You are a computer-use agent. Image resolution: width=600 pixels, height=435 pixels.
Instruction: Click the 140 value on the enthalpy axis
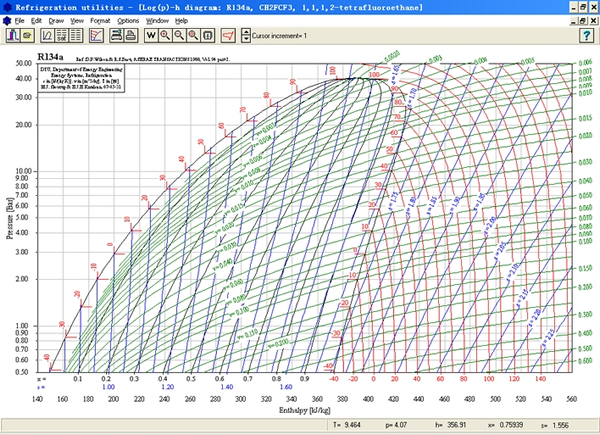coord(37,399)
